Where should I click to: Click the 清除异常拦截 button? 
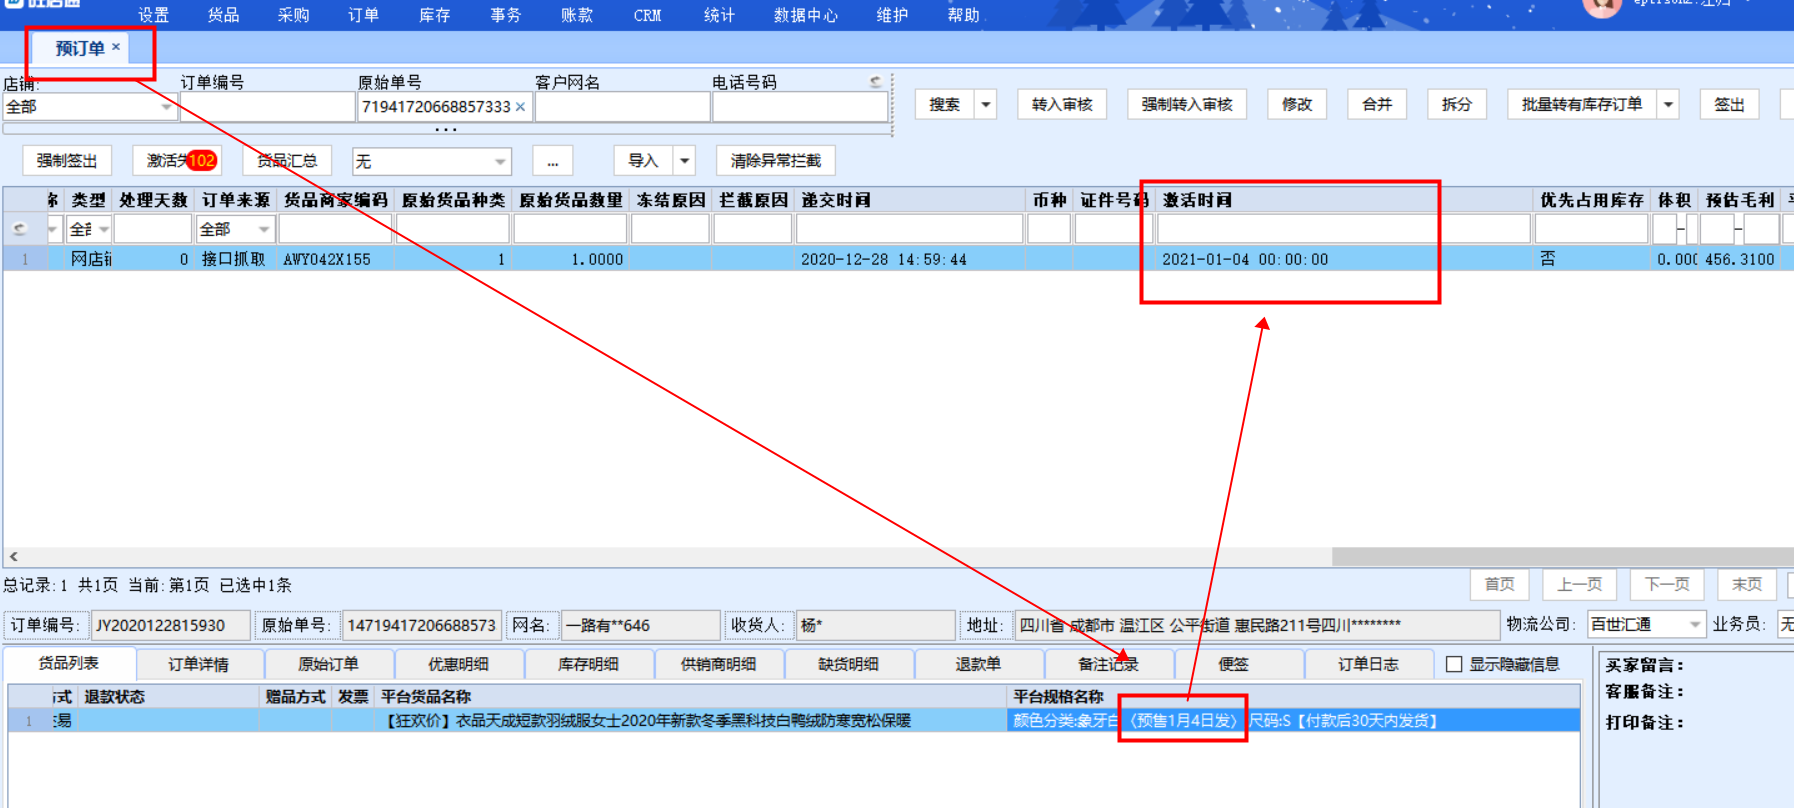pyautogui.click(x=775, y=161)
